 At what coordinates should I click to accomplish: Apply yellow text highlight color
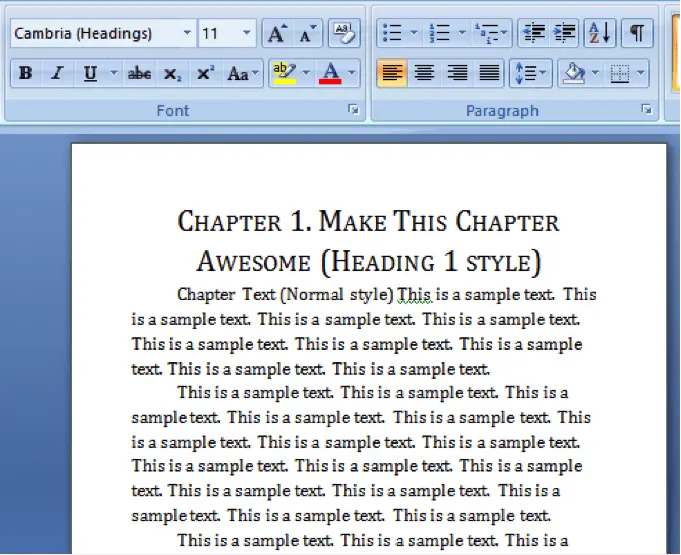pos(284,73)
